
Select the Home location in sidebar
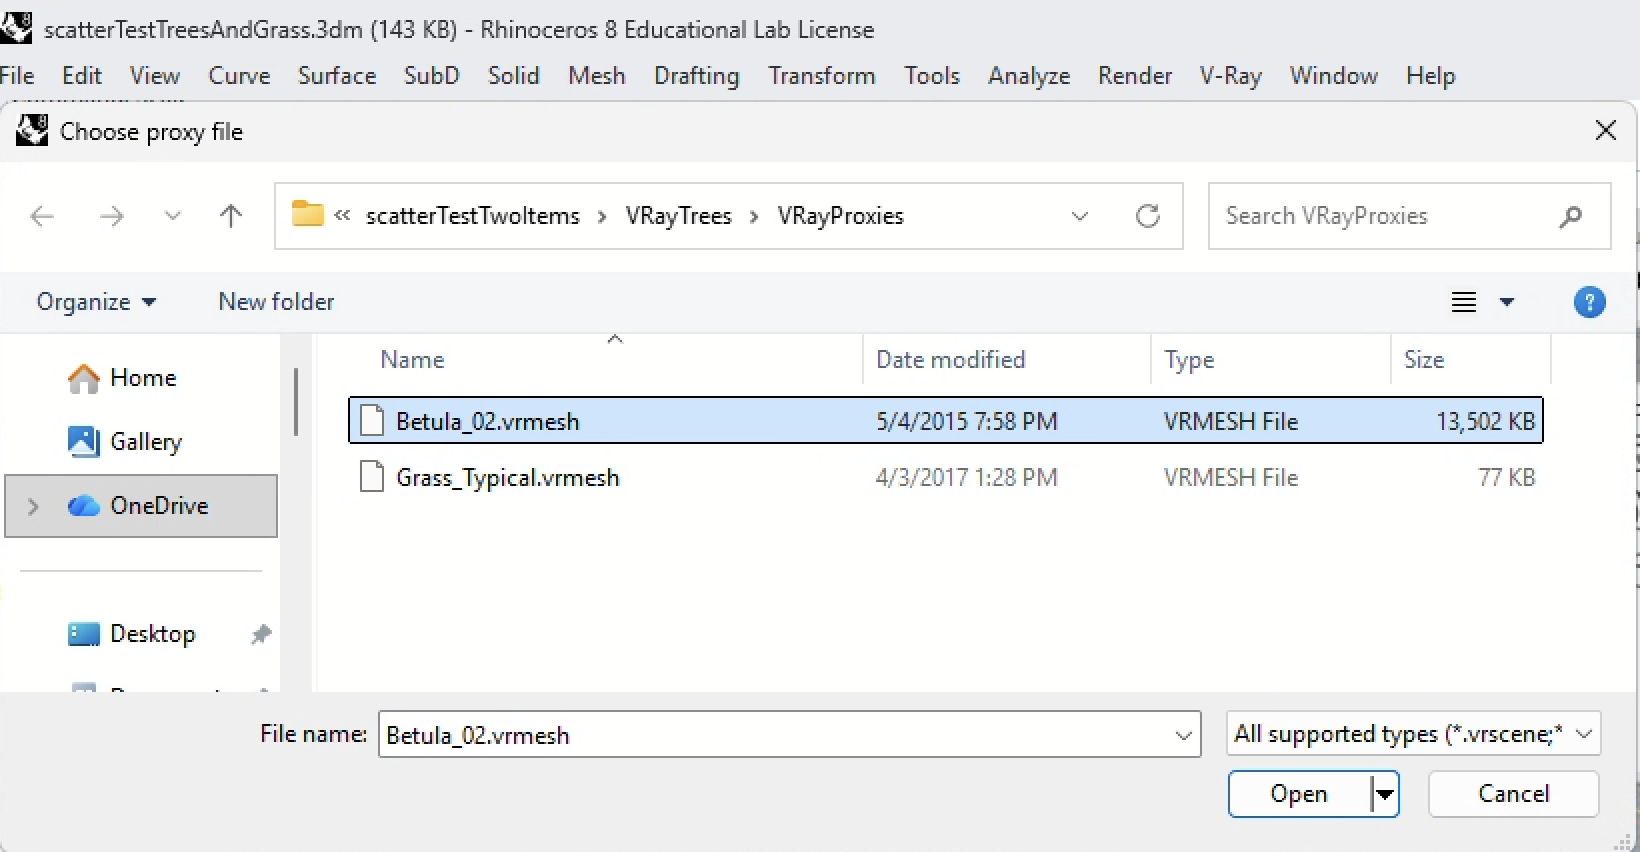pyautogui.click(x=142, y=378)
